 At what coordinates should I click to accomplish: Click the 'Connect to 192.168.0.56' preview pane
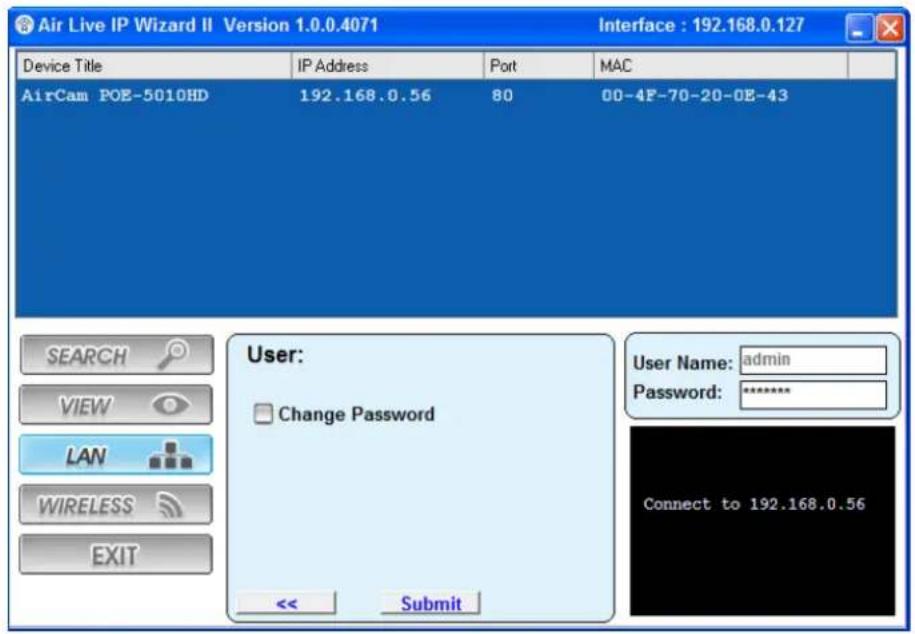763,521
